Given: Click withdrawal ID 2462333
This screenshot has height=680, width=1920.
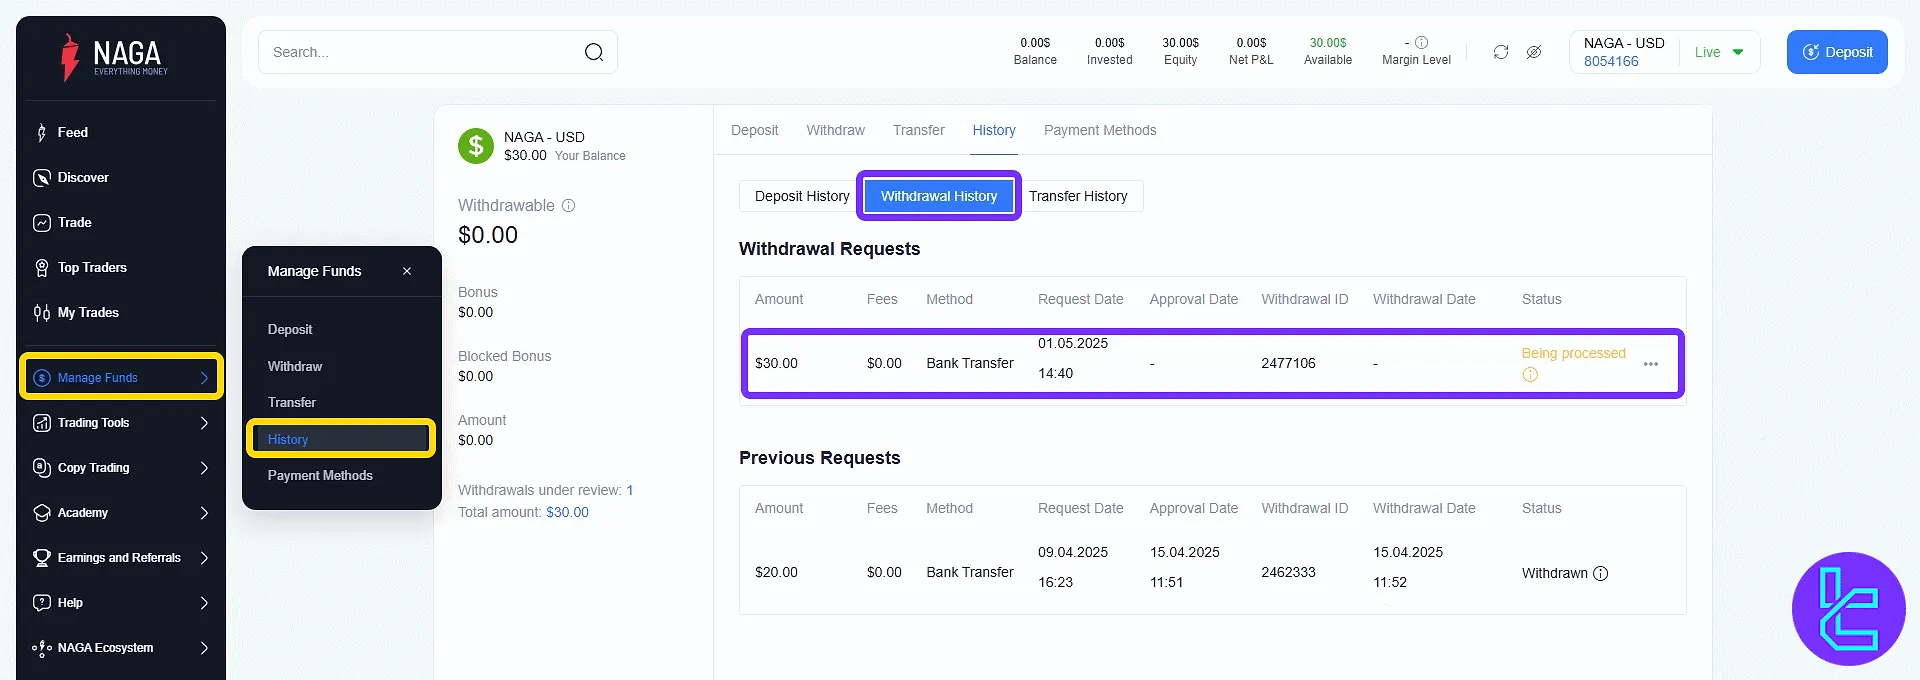Looking at the screenshot, I should coord(1288,572).
